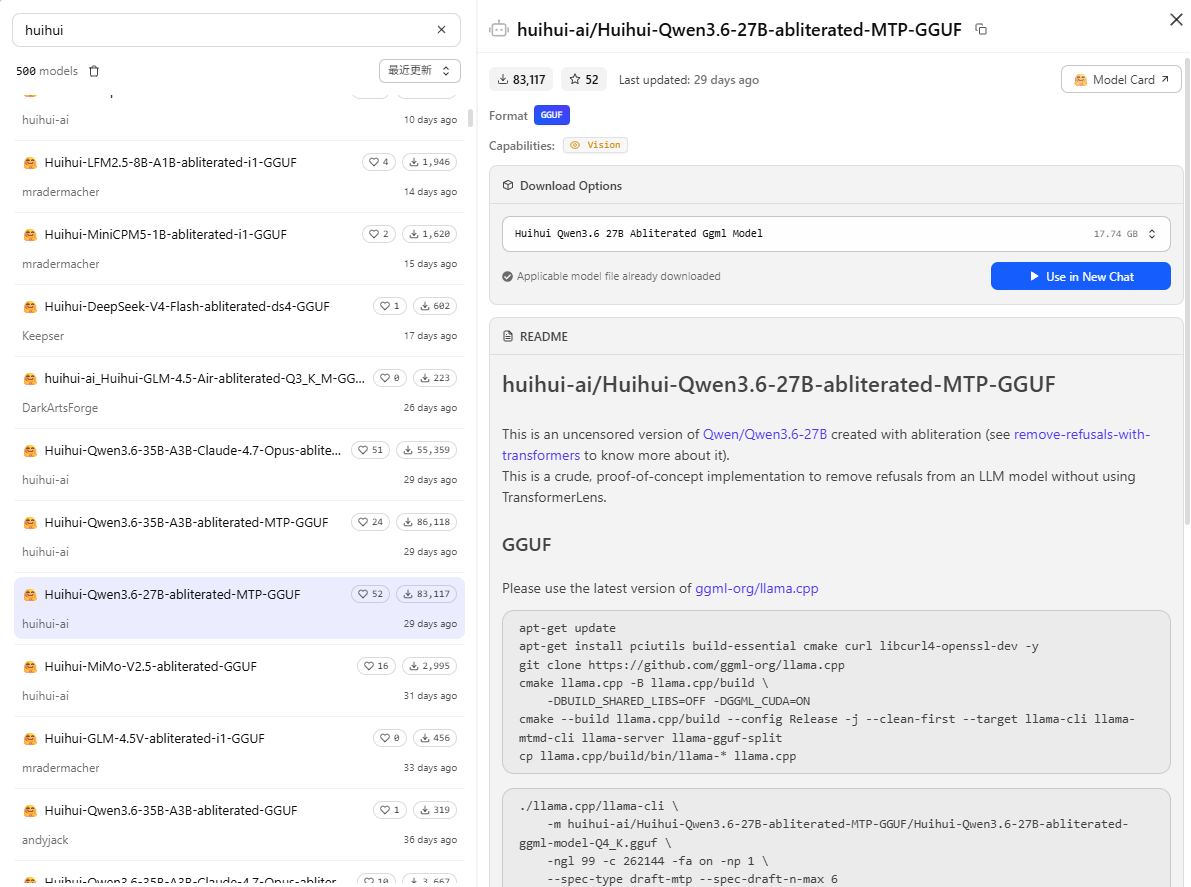This screenshot has height=887, width=1191.
Task: Clear the huihui search field
Action: pos(441,30)
